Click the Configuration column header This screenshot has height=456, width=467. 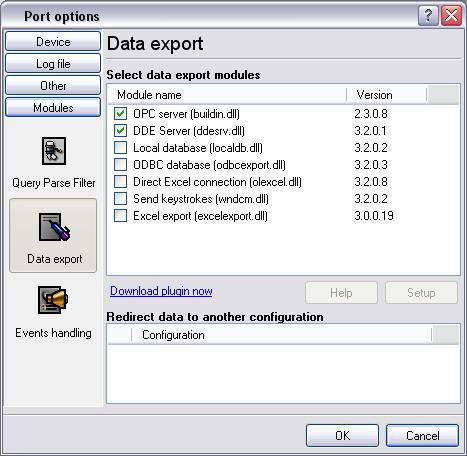pos(282,335)
